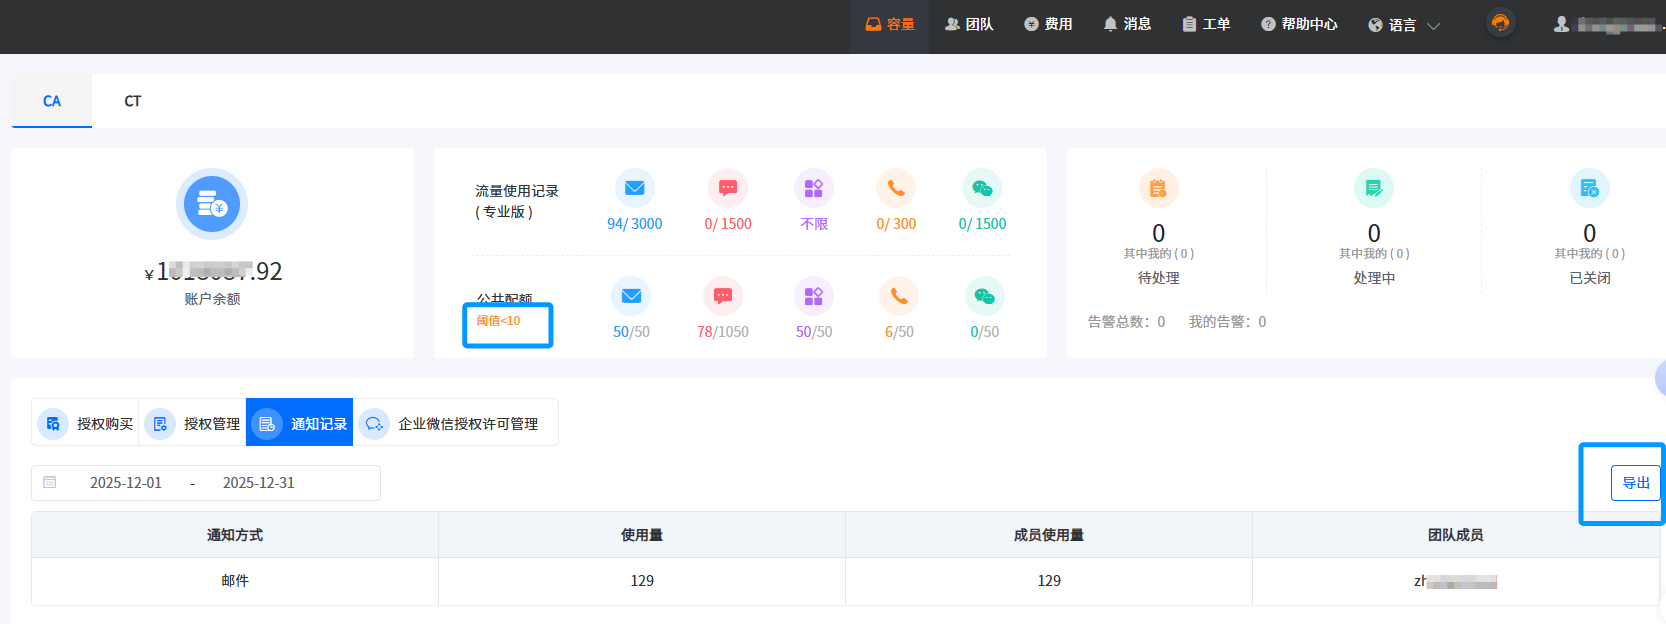Click the 阈值<10 threshold link
1666x624 pixels.
(498, 321)
